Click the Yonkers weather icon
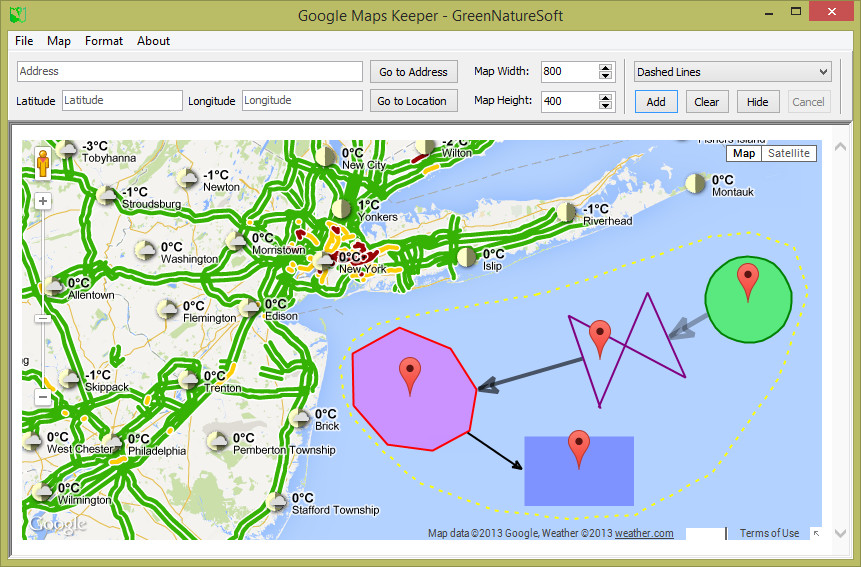 click(341, 209)
